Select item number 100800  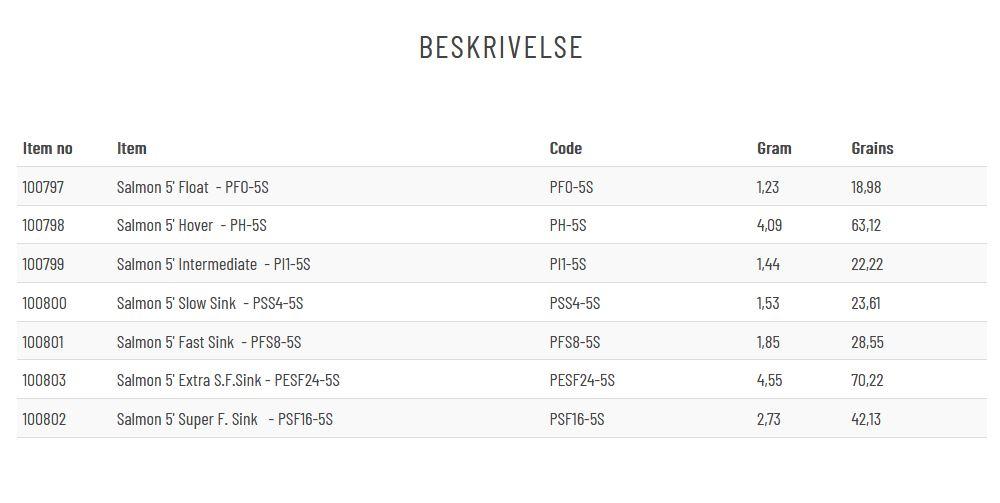point(45,303)
